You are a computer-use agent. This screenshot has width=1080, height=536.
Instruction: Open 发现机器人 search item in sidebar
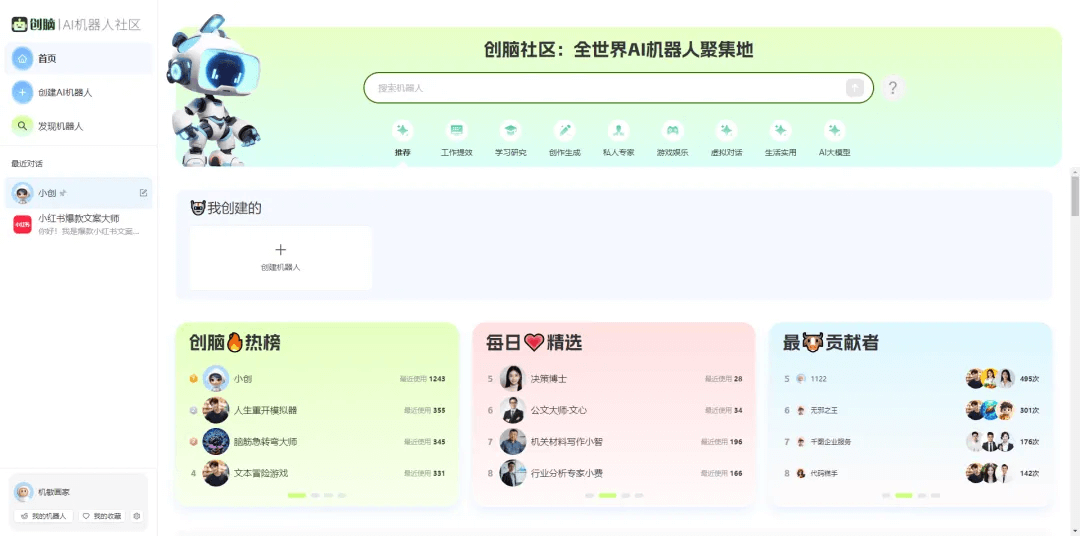79,126
